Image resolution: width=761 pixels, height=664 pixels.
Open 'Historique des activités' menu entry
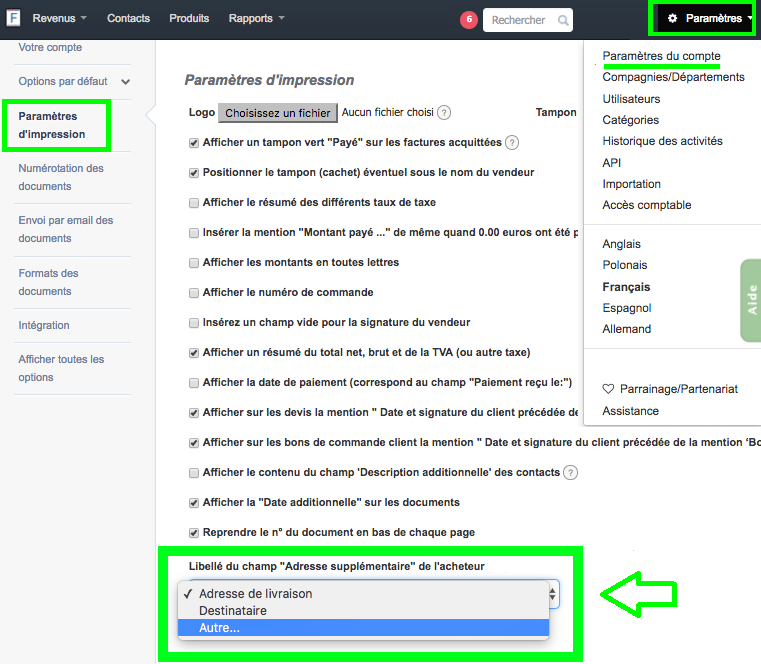662,141
